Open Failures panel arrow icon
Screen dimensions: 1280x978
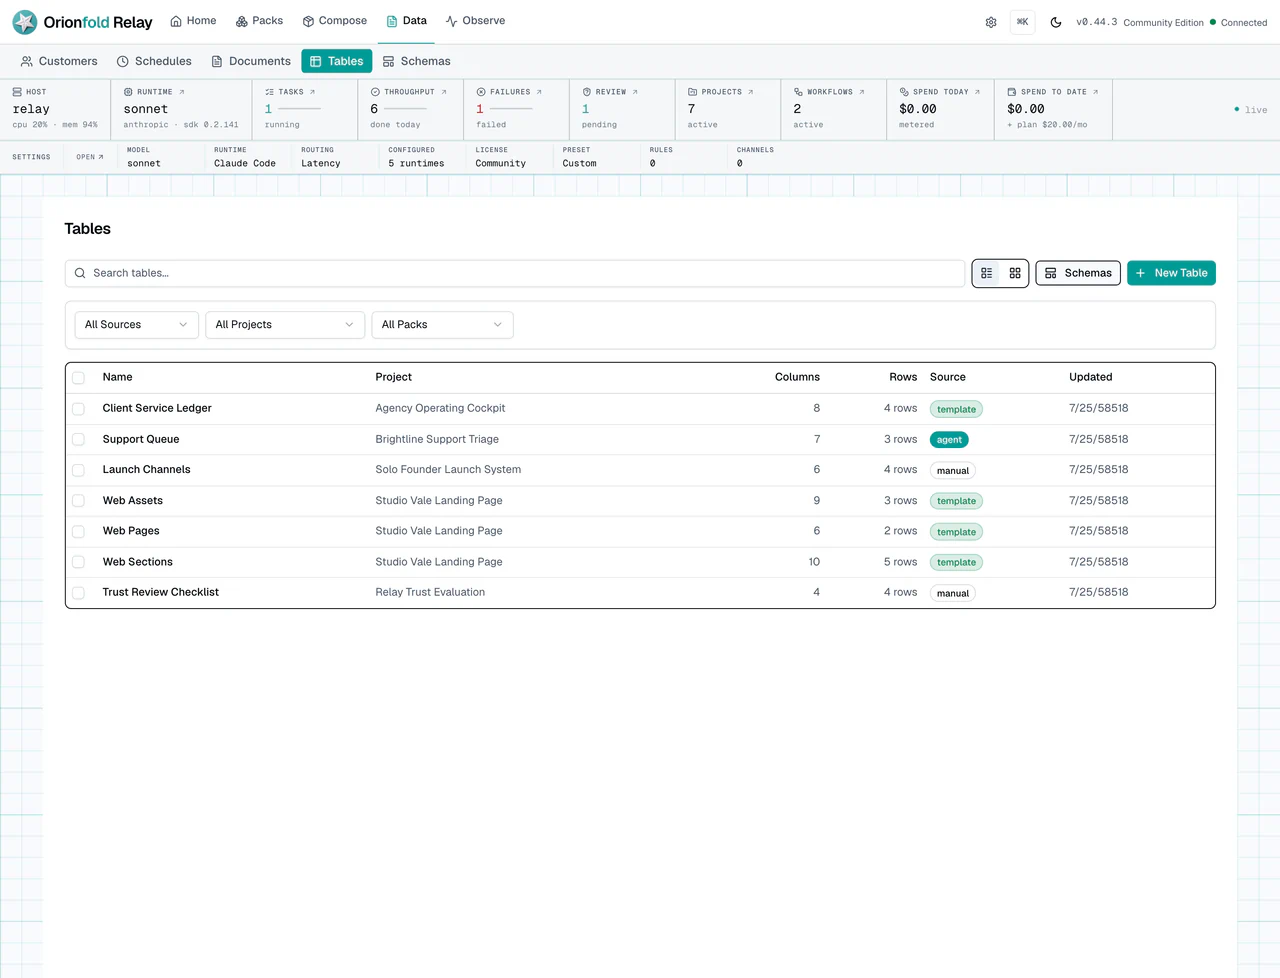coord(539,92)
